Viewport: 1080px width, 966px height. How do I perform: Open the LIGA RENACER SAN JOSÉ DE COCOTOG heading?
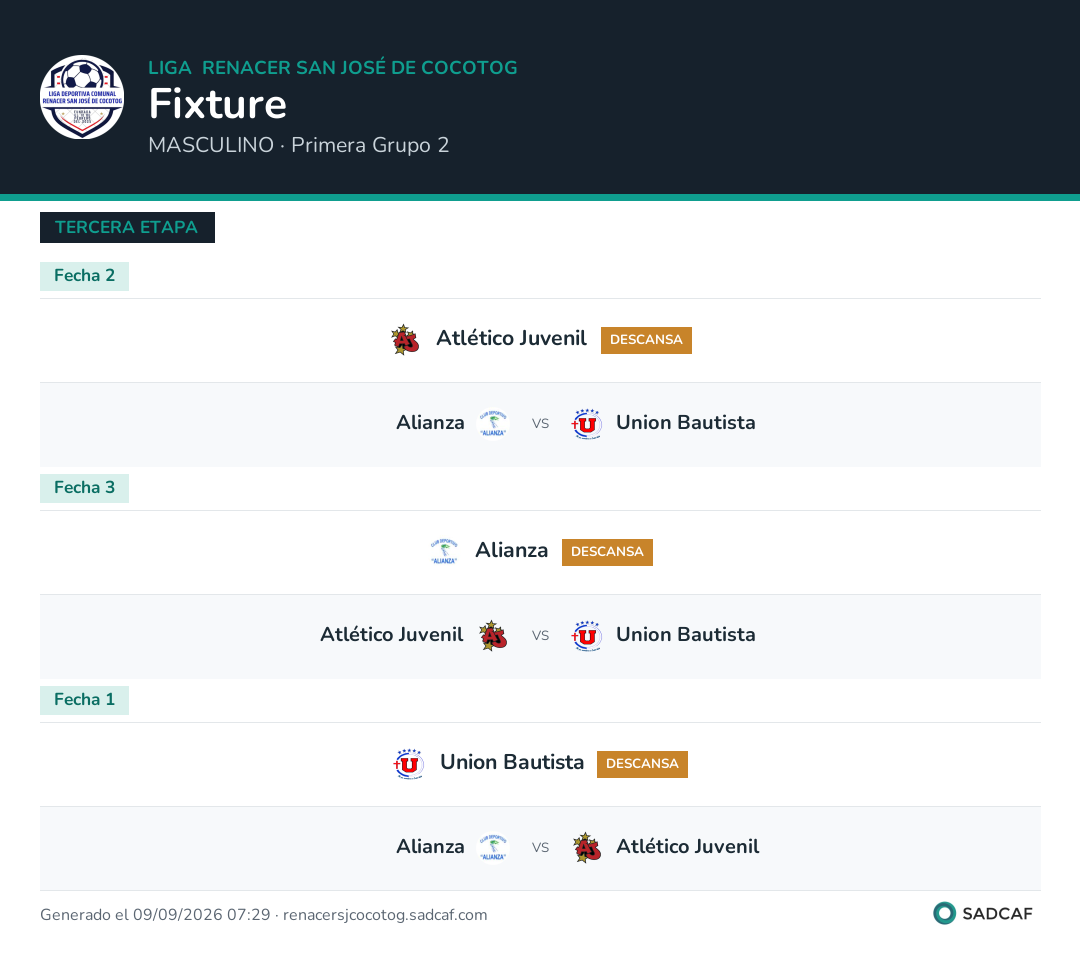tap(333, 68)
